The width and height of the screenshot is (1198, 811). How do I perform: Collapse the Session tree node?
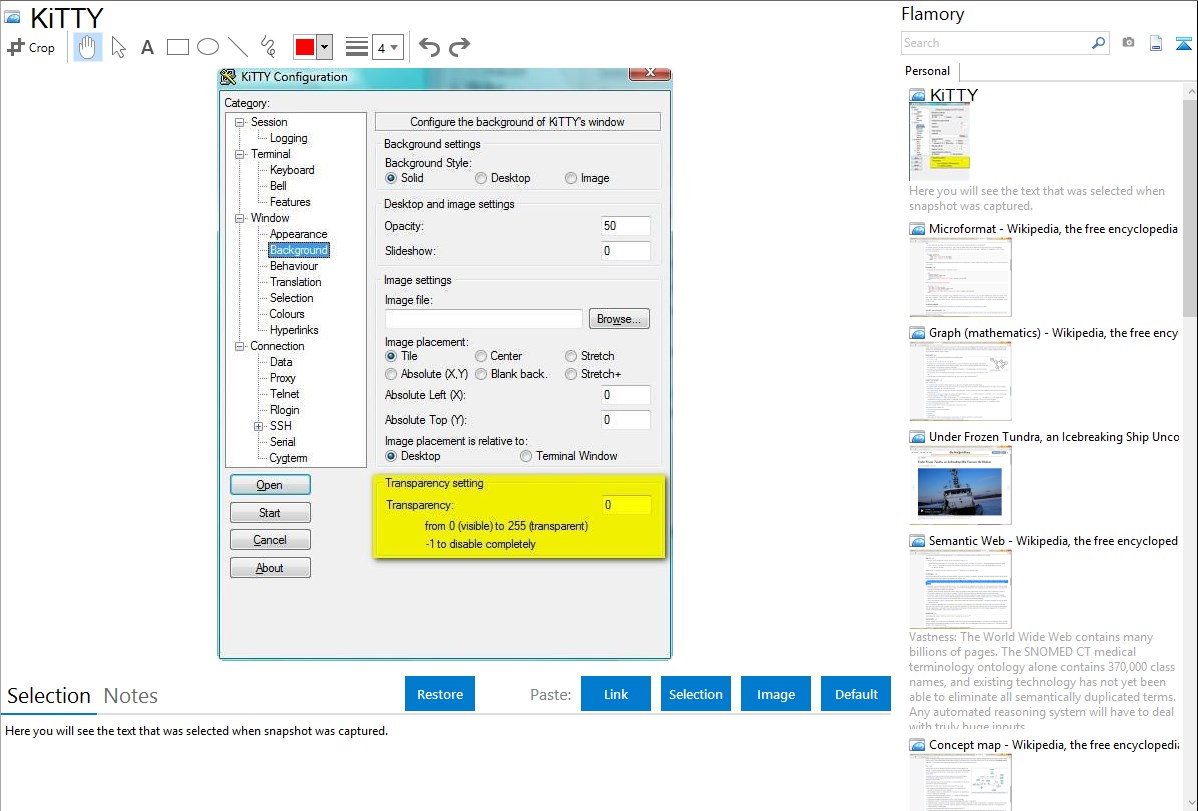pos(239,122)
